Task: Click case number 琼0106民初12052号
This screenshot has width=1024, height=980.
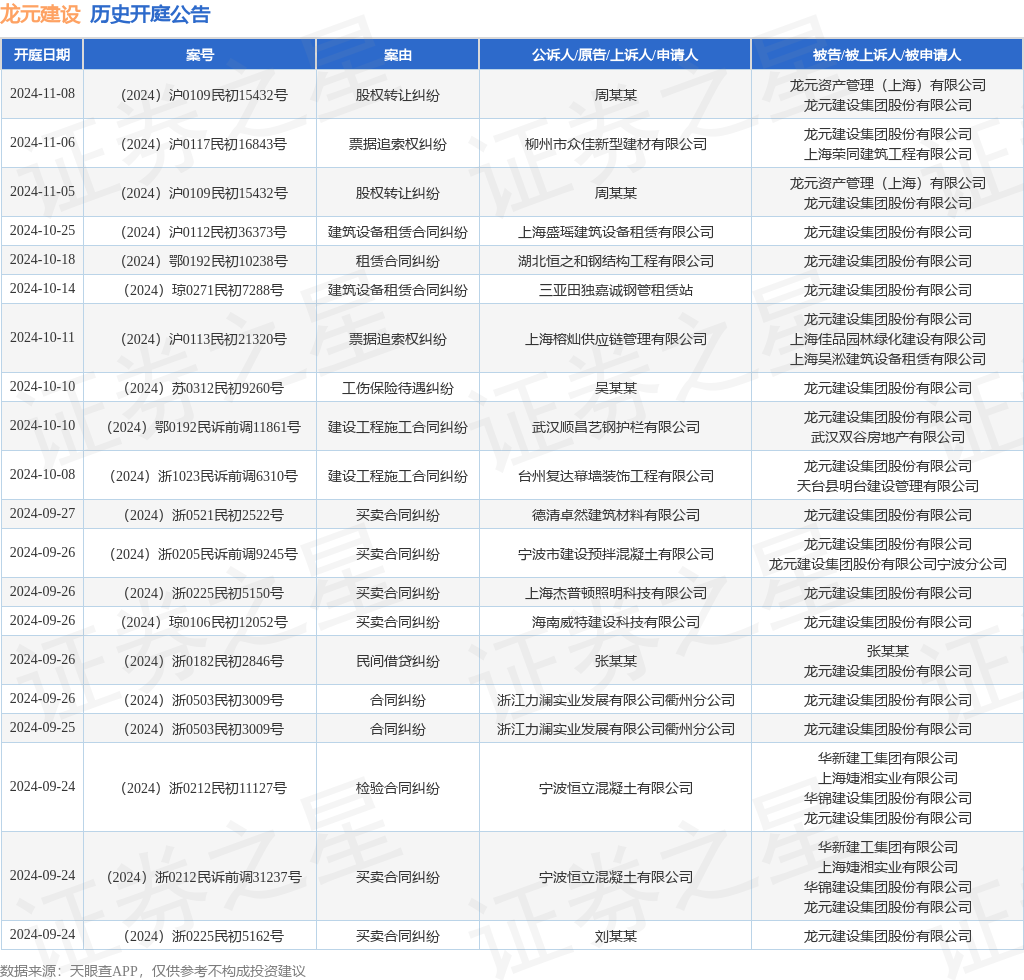Action: (204, 622)
